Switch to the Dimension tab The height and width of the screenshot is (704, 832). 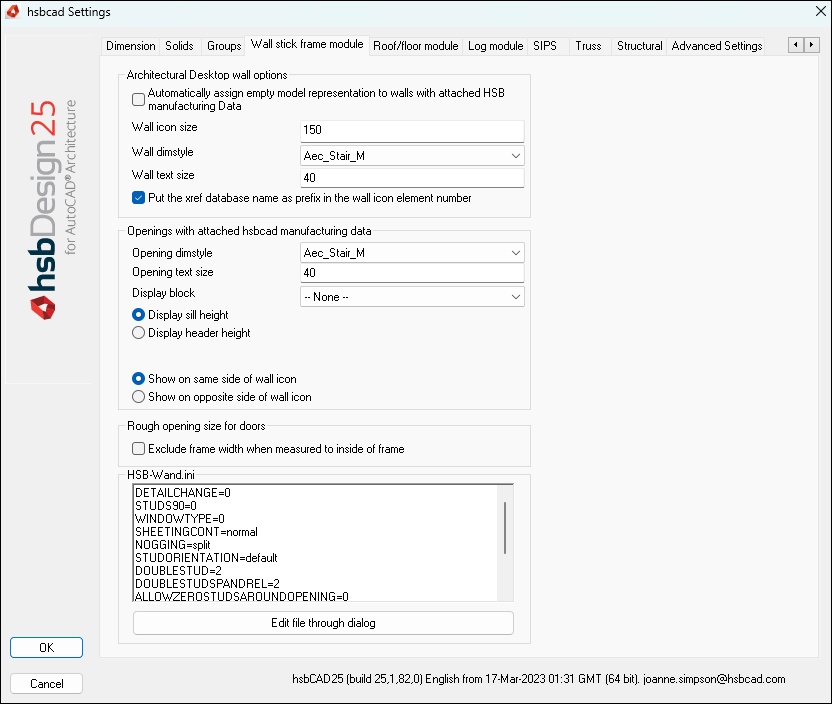click(131, 46)
